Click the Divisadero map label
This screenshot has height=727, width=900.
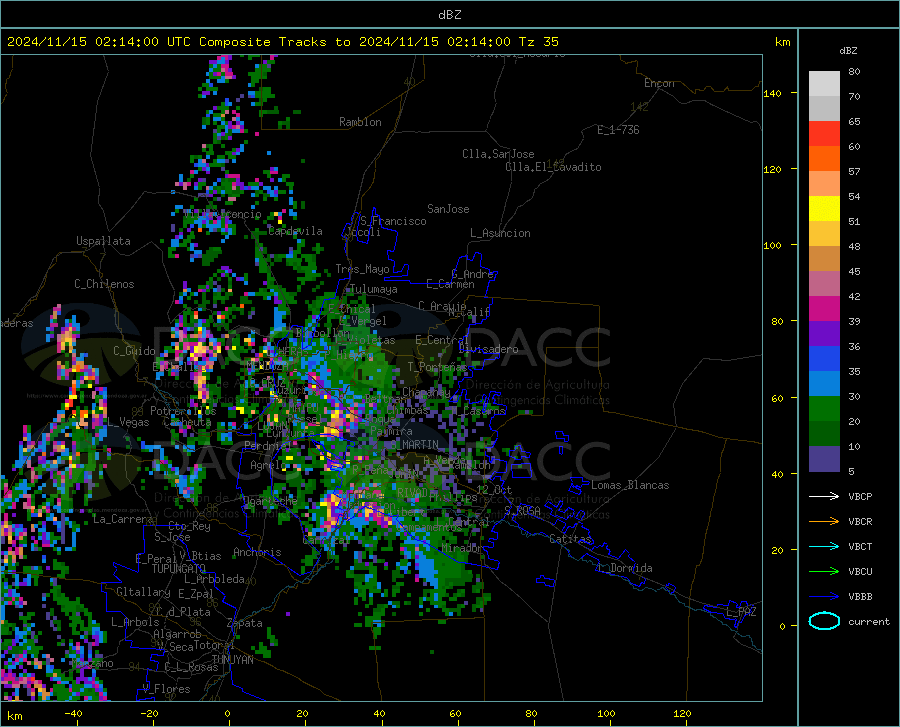(488, 349)
